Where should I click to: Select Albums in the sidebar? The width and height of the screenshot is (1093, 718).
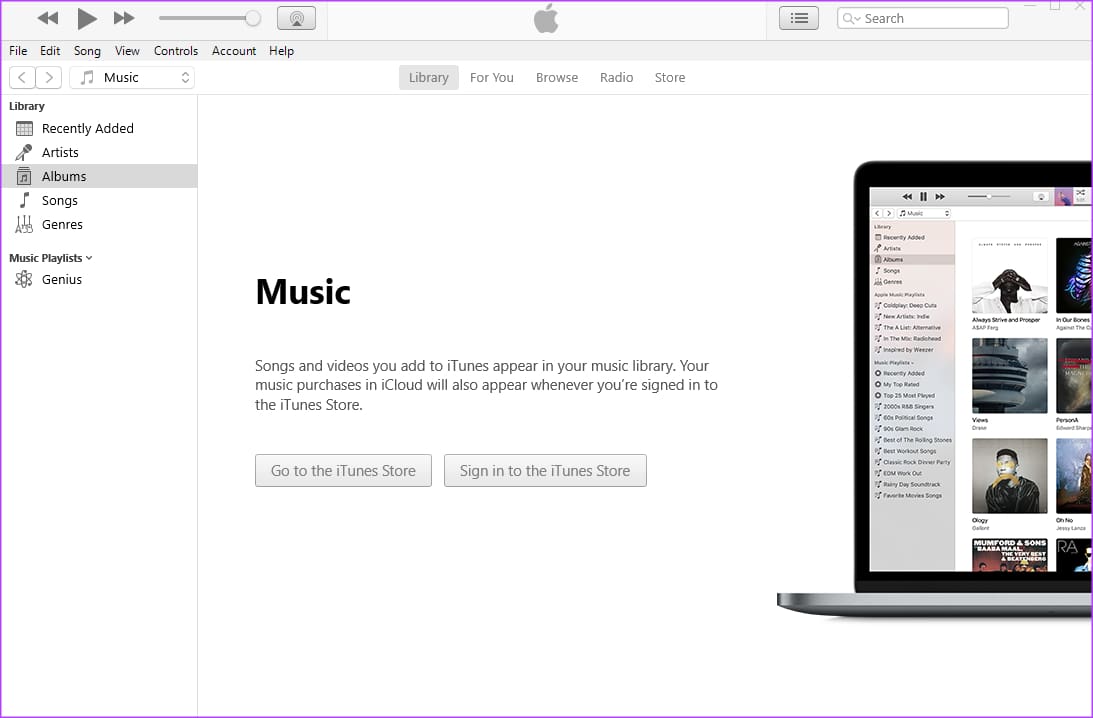click(x=99, y=176)
